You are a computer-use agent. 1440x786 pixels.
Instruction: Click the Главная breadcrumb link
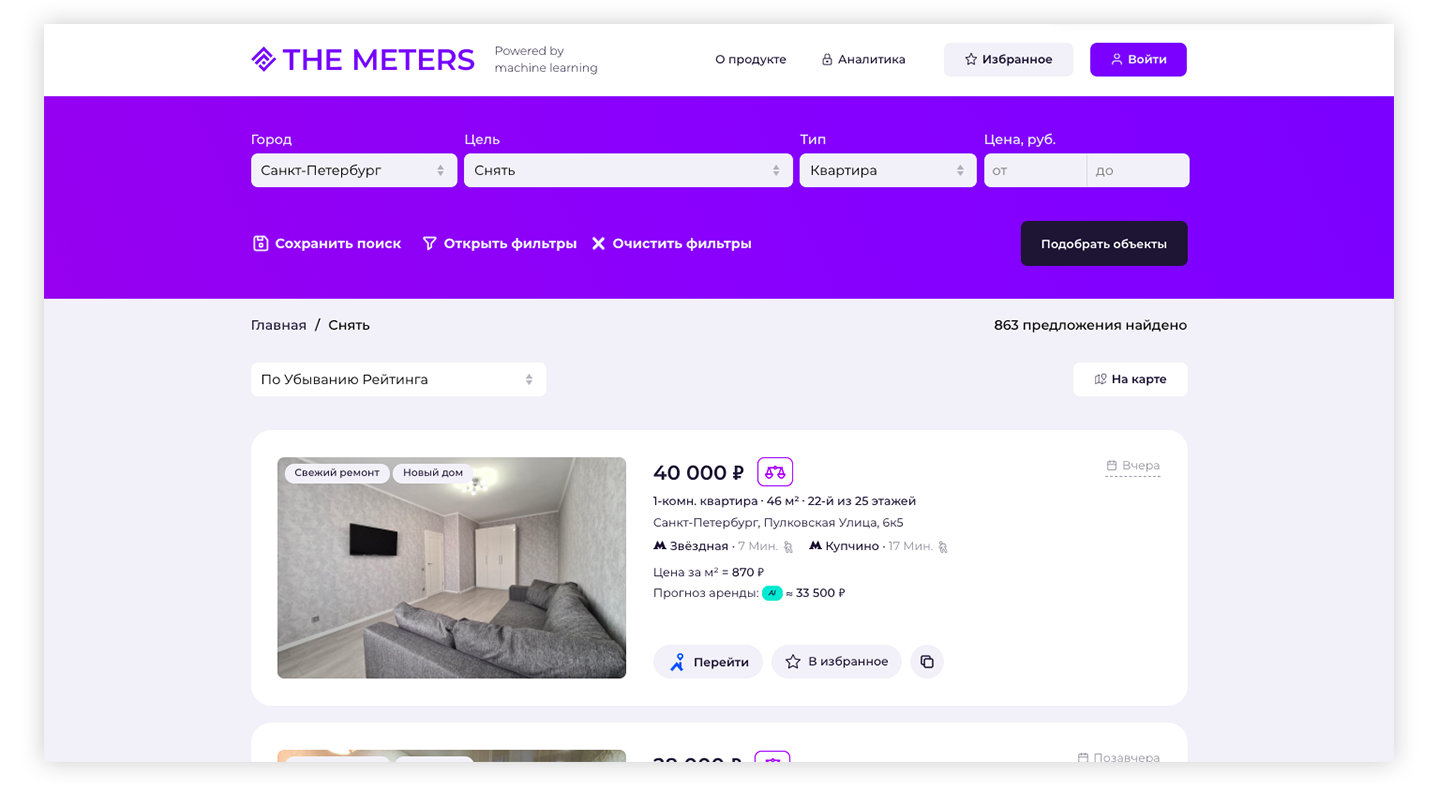coord(278,325)
